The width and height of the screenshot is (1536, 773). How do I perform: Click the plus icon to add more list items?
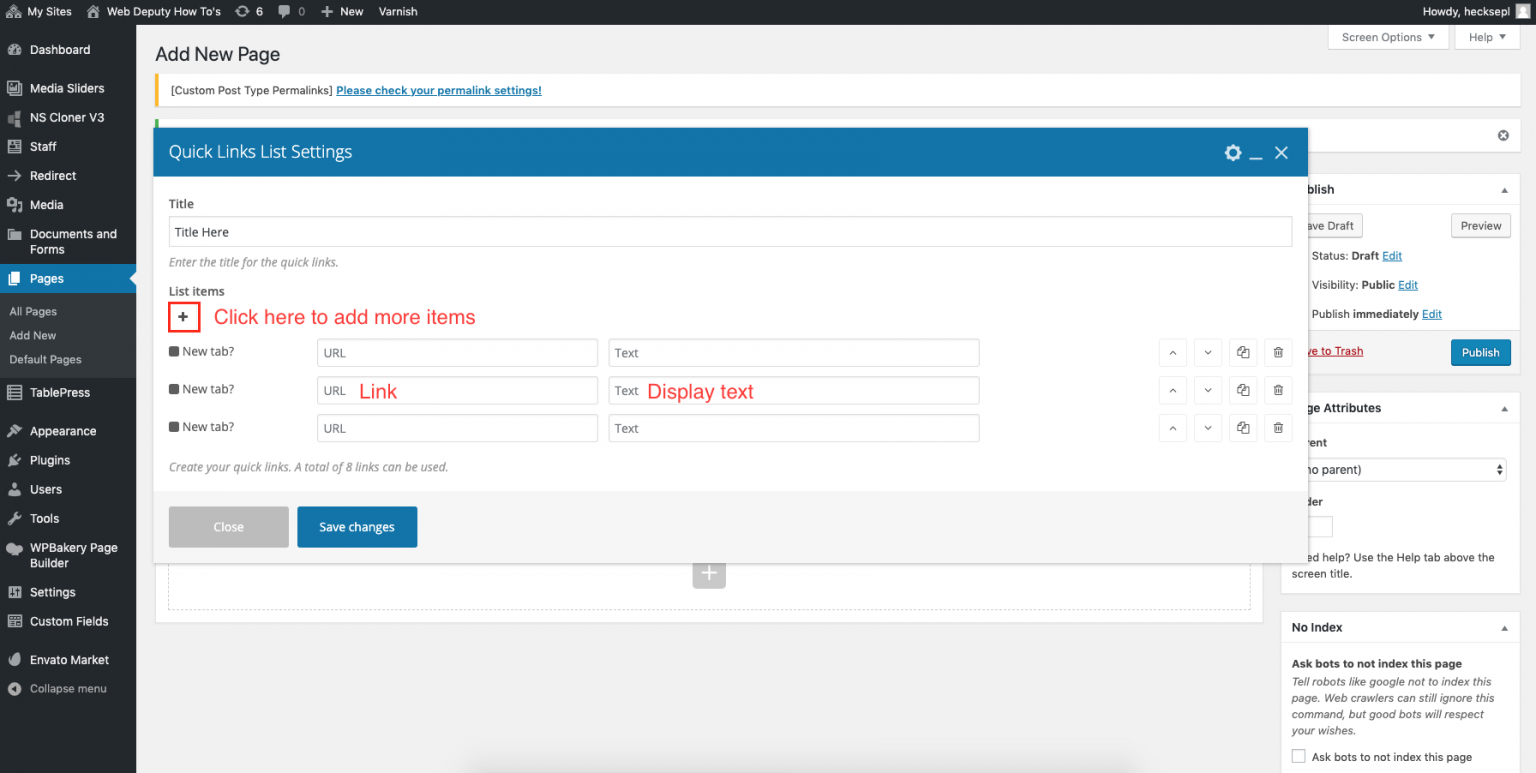[x=184, y=317]
